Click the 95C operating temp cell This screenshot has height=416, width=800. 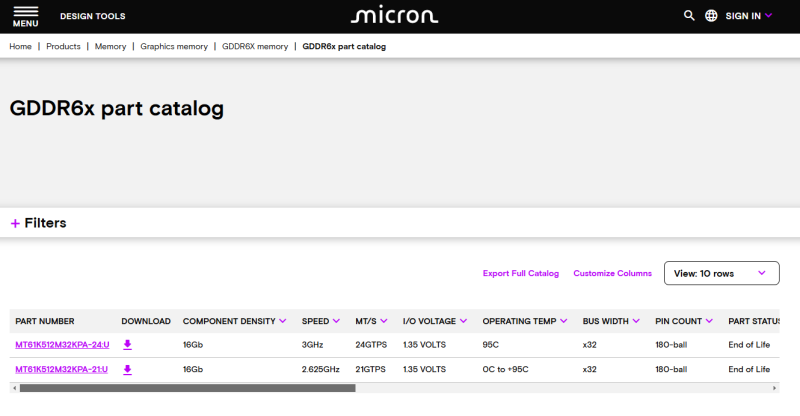click(491, 345)
